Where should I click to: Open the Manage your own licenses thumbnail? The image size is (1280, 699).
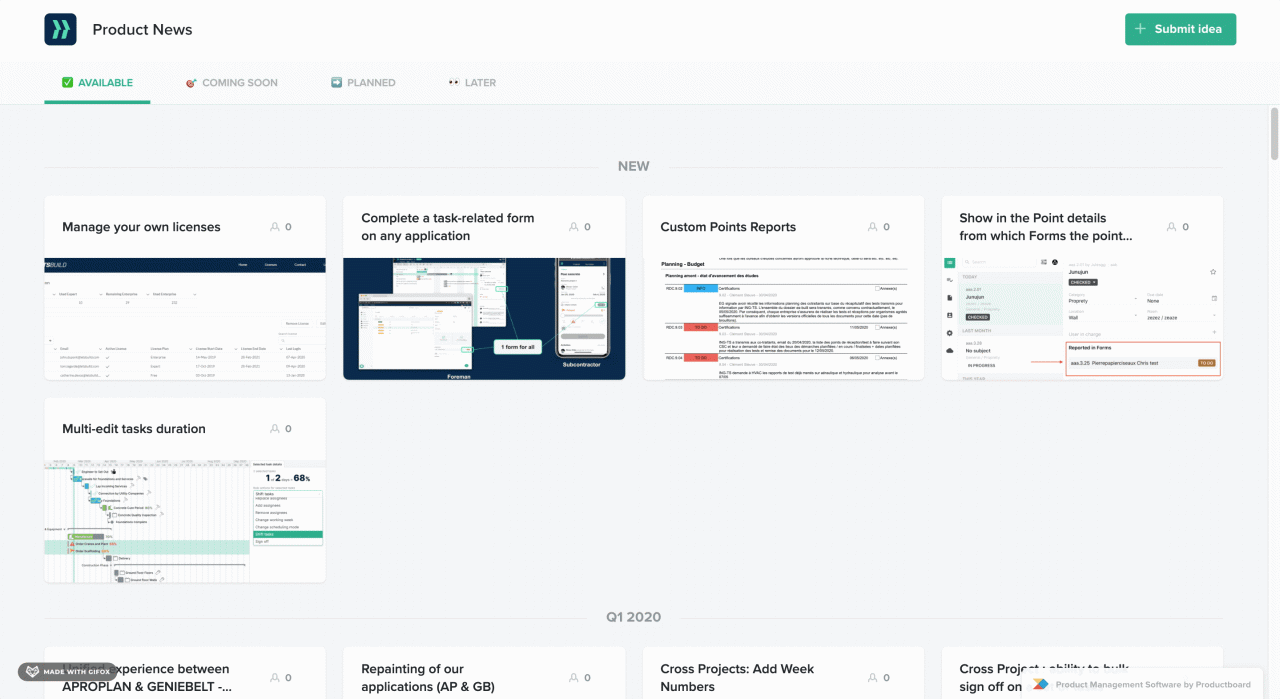tap(185, 319)
